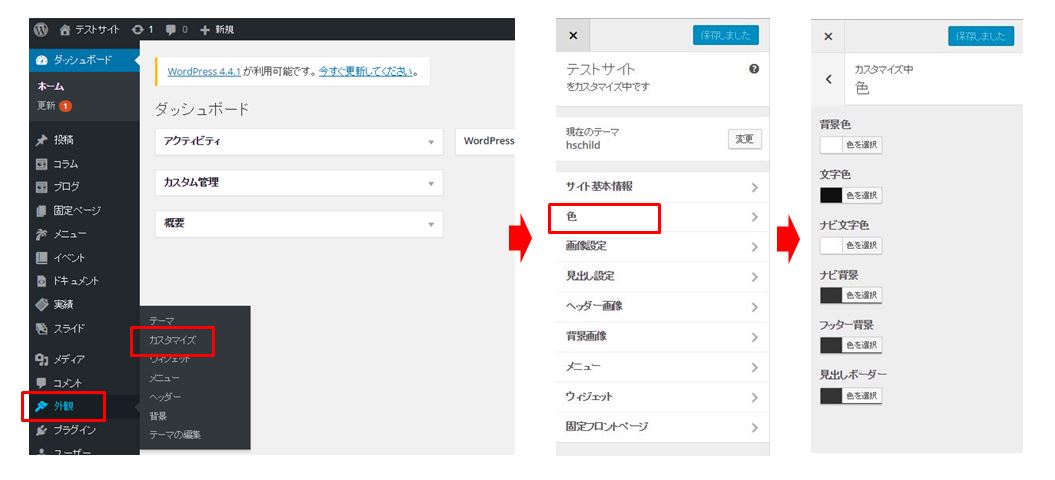Click the 変更 theme change button
The height and width of the screenshot is (480, 1055).
coord(745,139)
